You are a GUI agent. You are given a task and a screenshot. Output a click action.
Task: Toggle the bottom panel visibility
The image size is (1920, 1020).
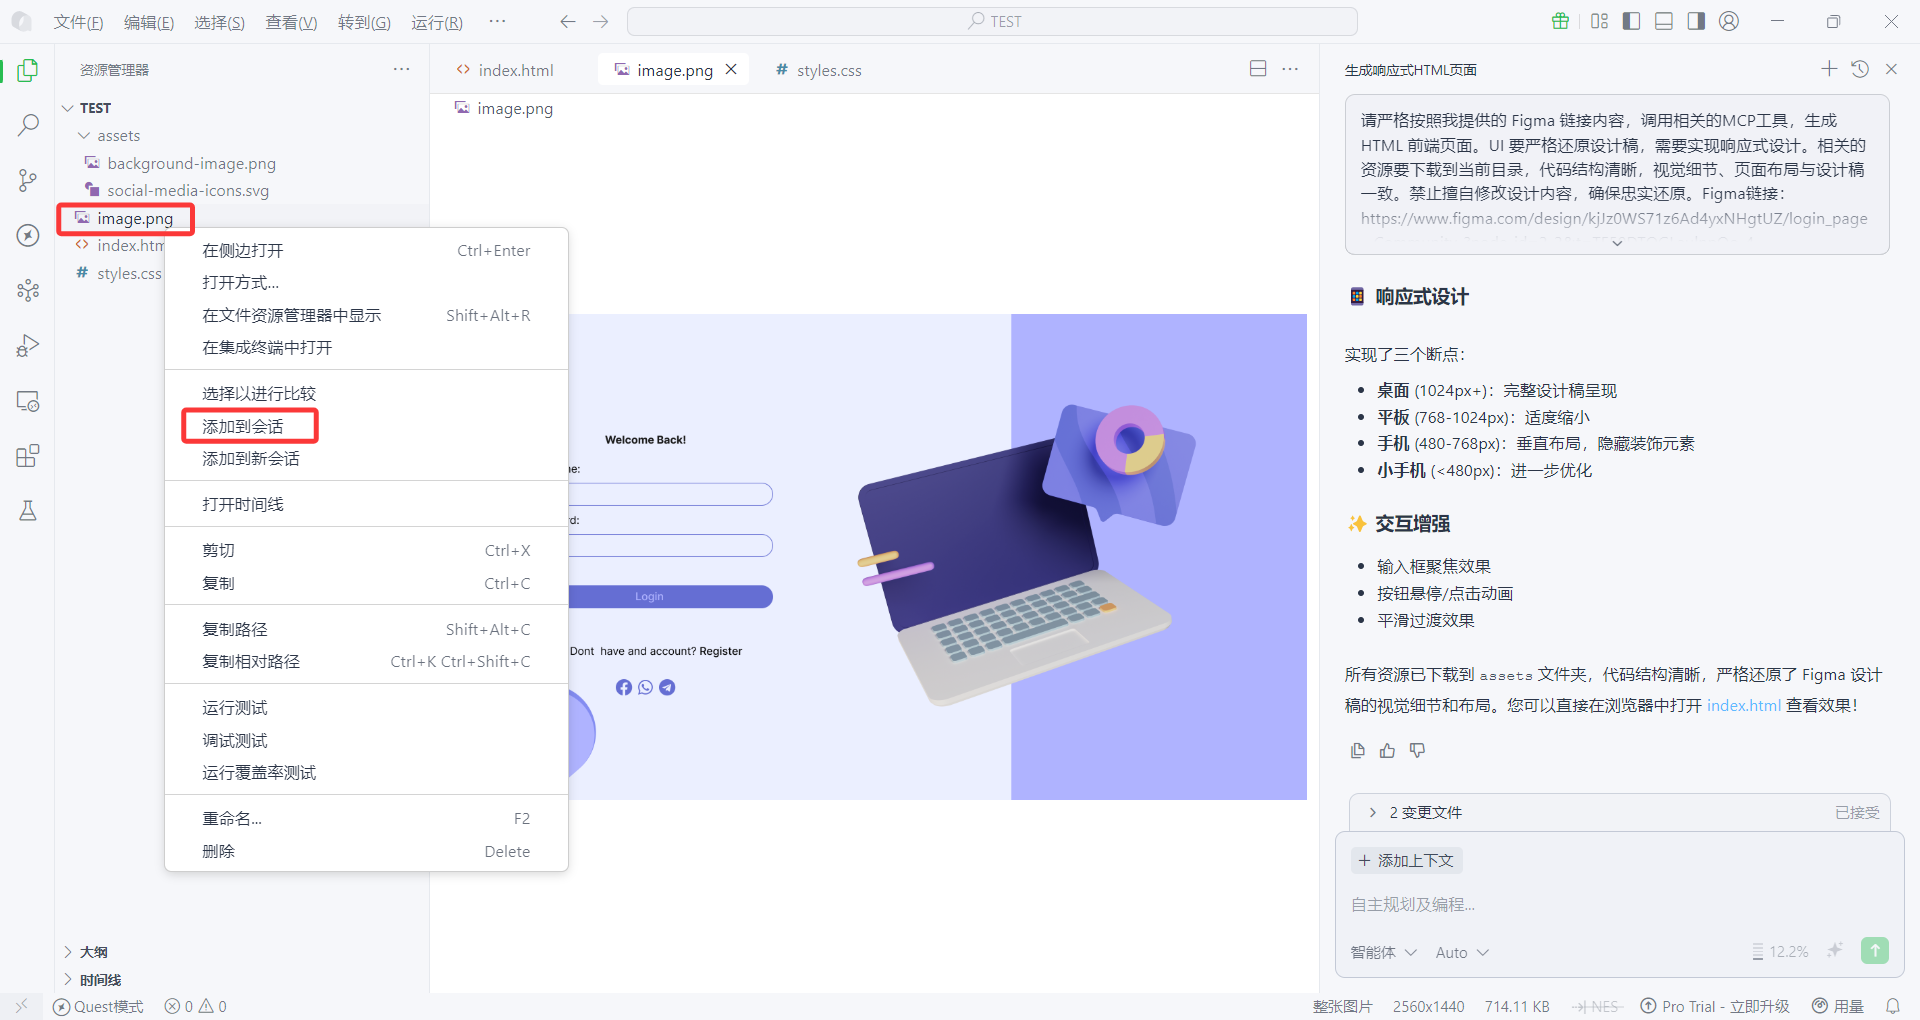tap(1663, 20)
